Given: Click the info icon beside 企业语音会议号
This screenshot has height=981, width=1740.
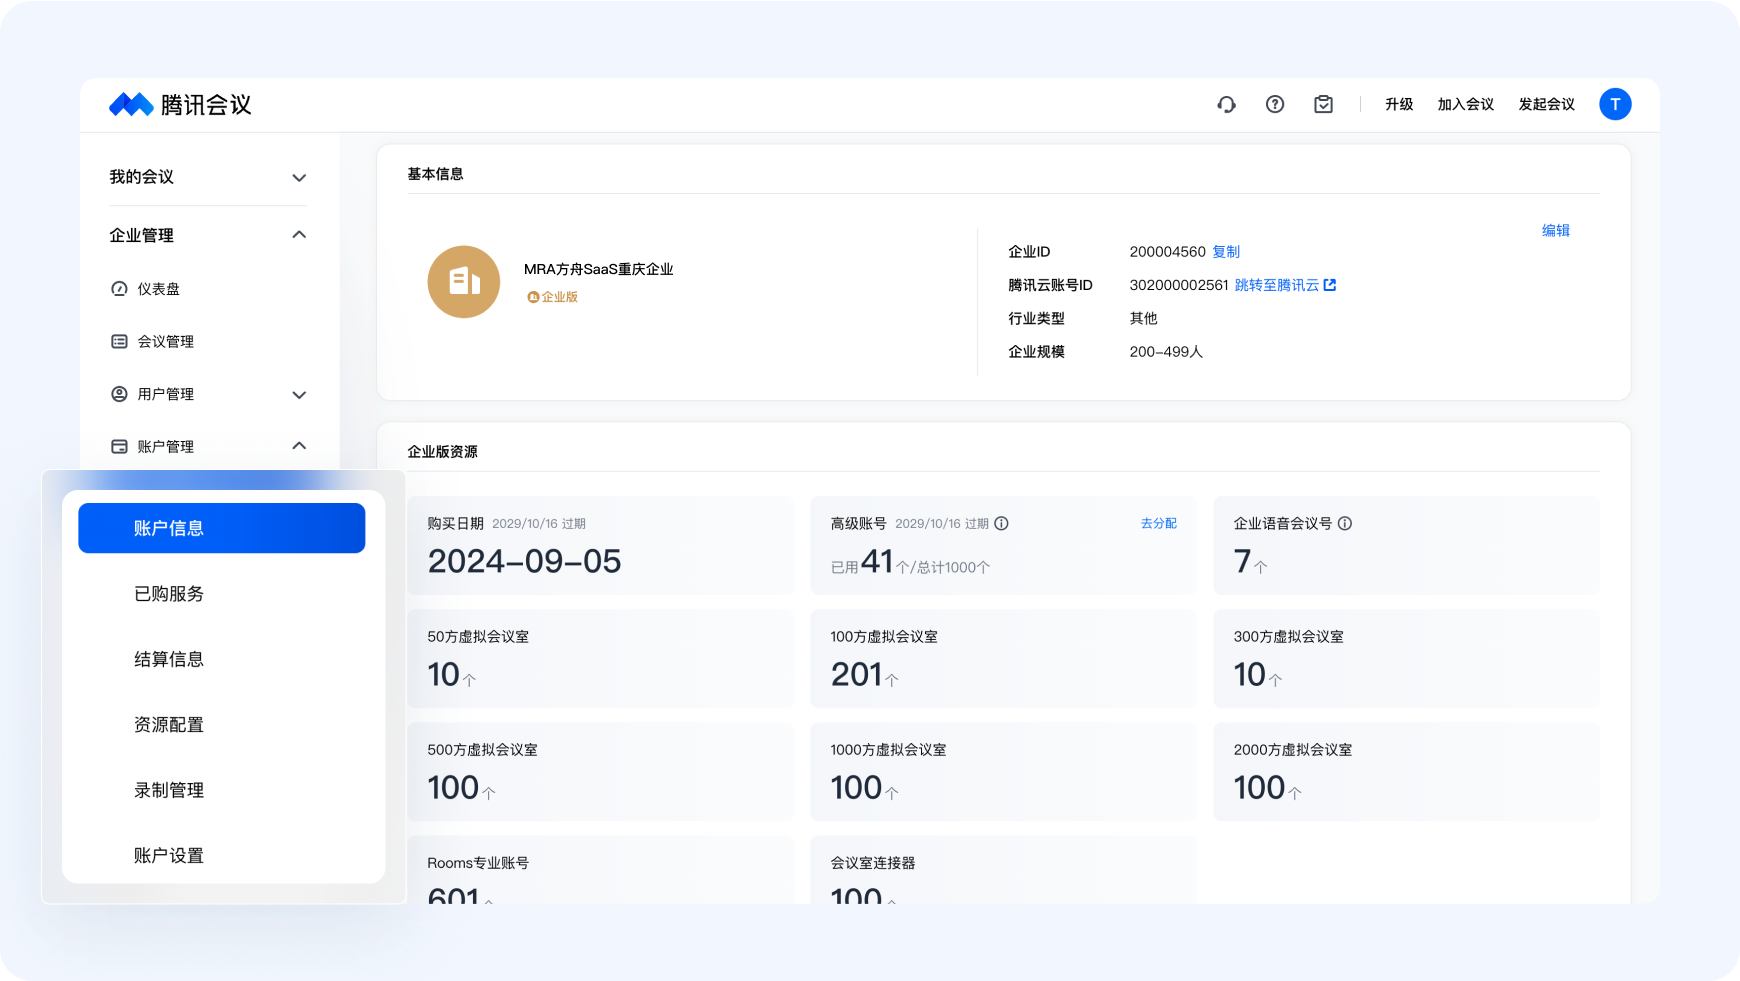Looking at the screenshot, I should [x=1345, y=524].
